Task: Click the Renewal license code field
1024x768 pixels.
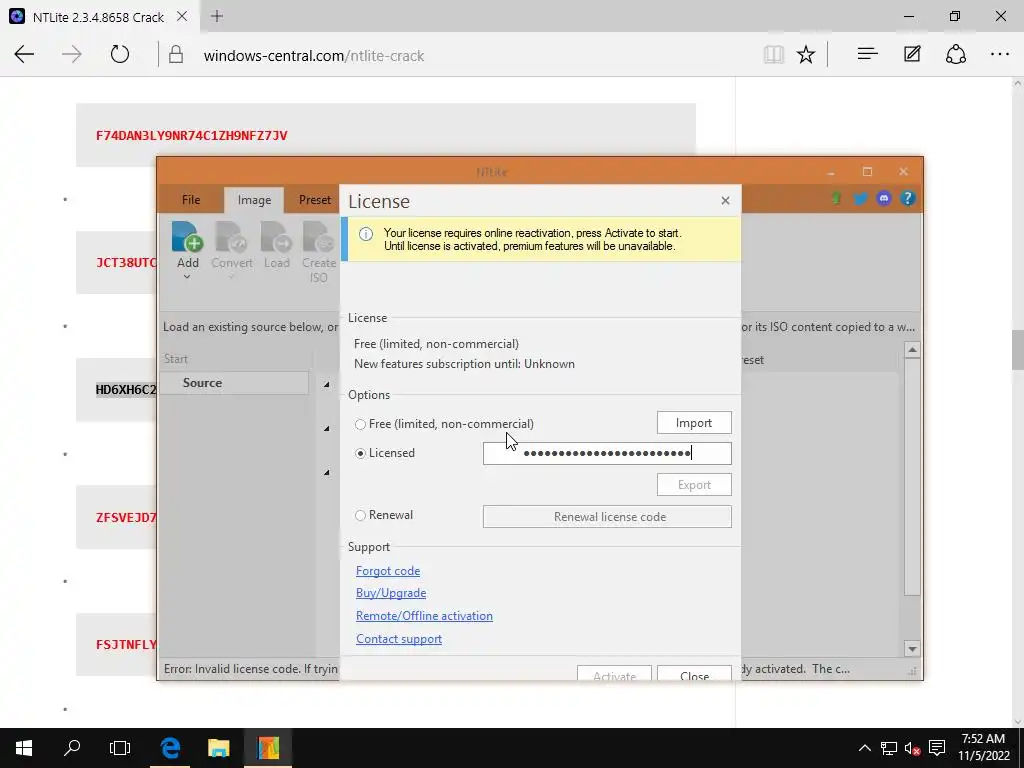Action: (607, 517)
